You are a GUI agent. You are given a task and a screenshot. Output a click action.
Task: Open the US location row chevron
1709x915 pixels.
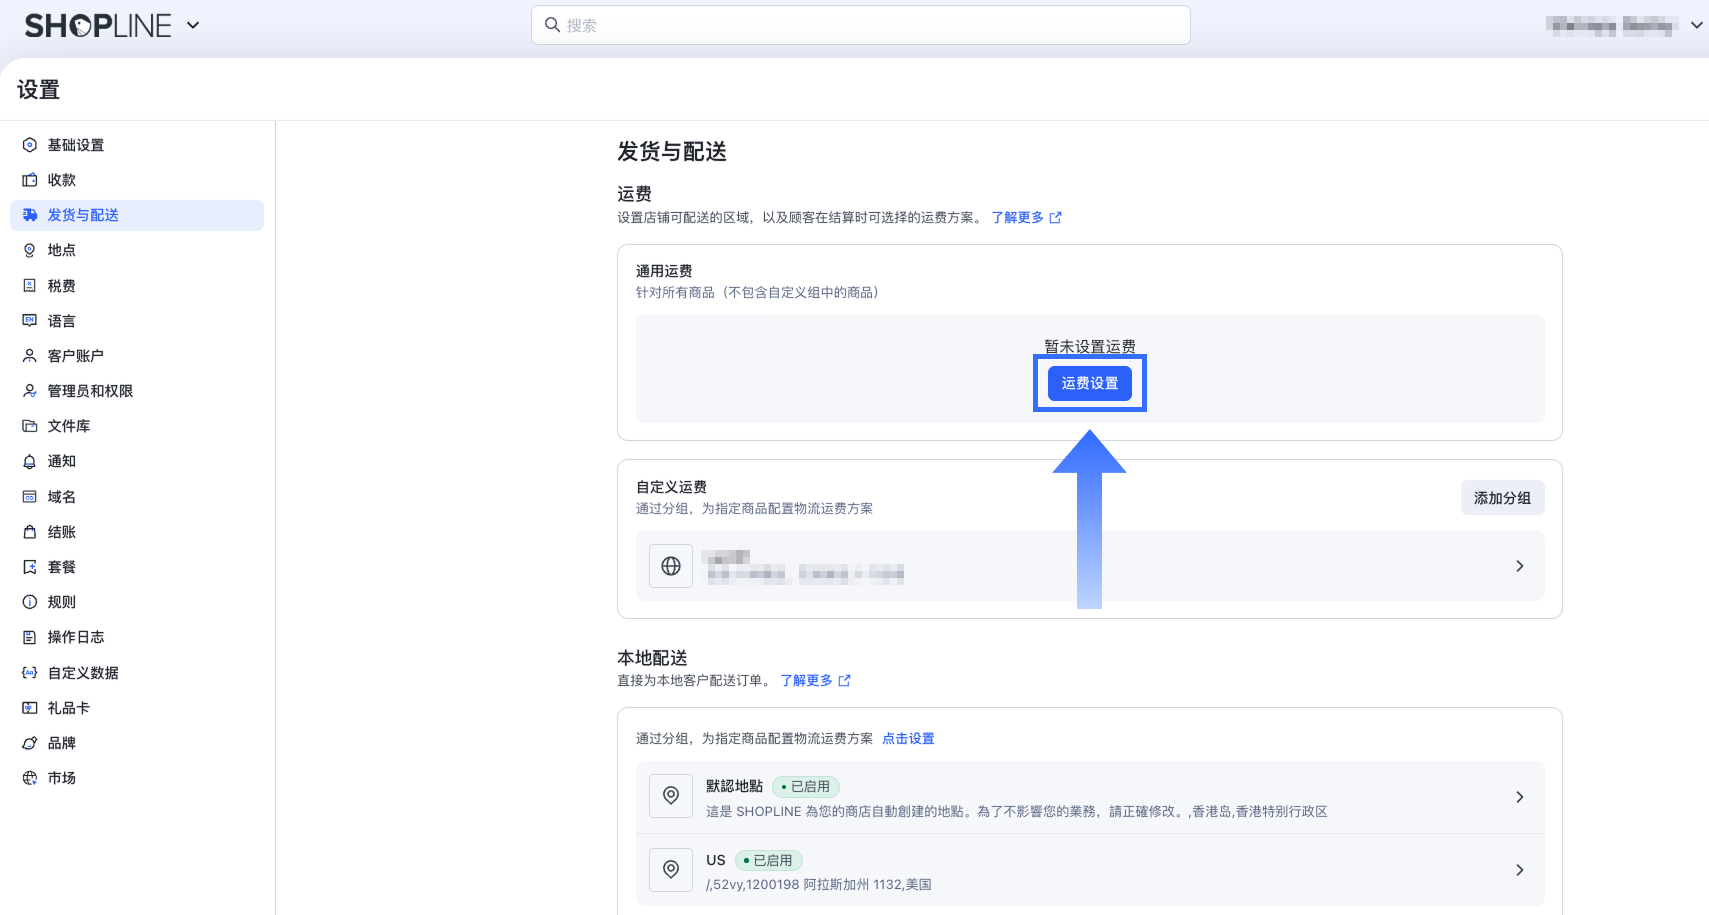tap(1519, 870)
